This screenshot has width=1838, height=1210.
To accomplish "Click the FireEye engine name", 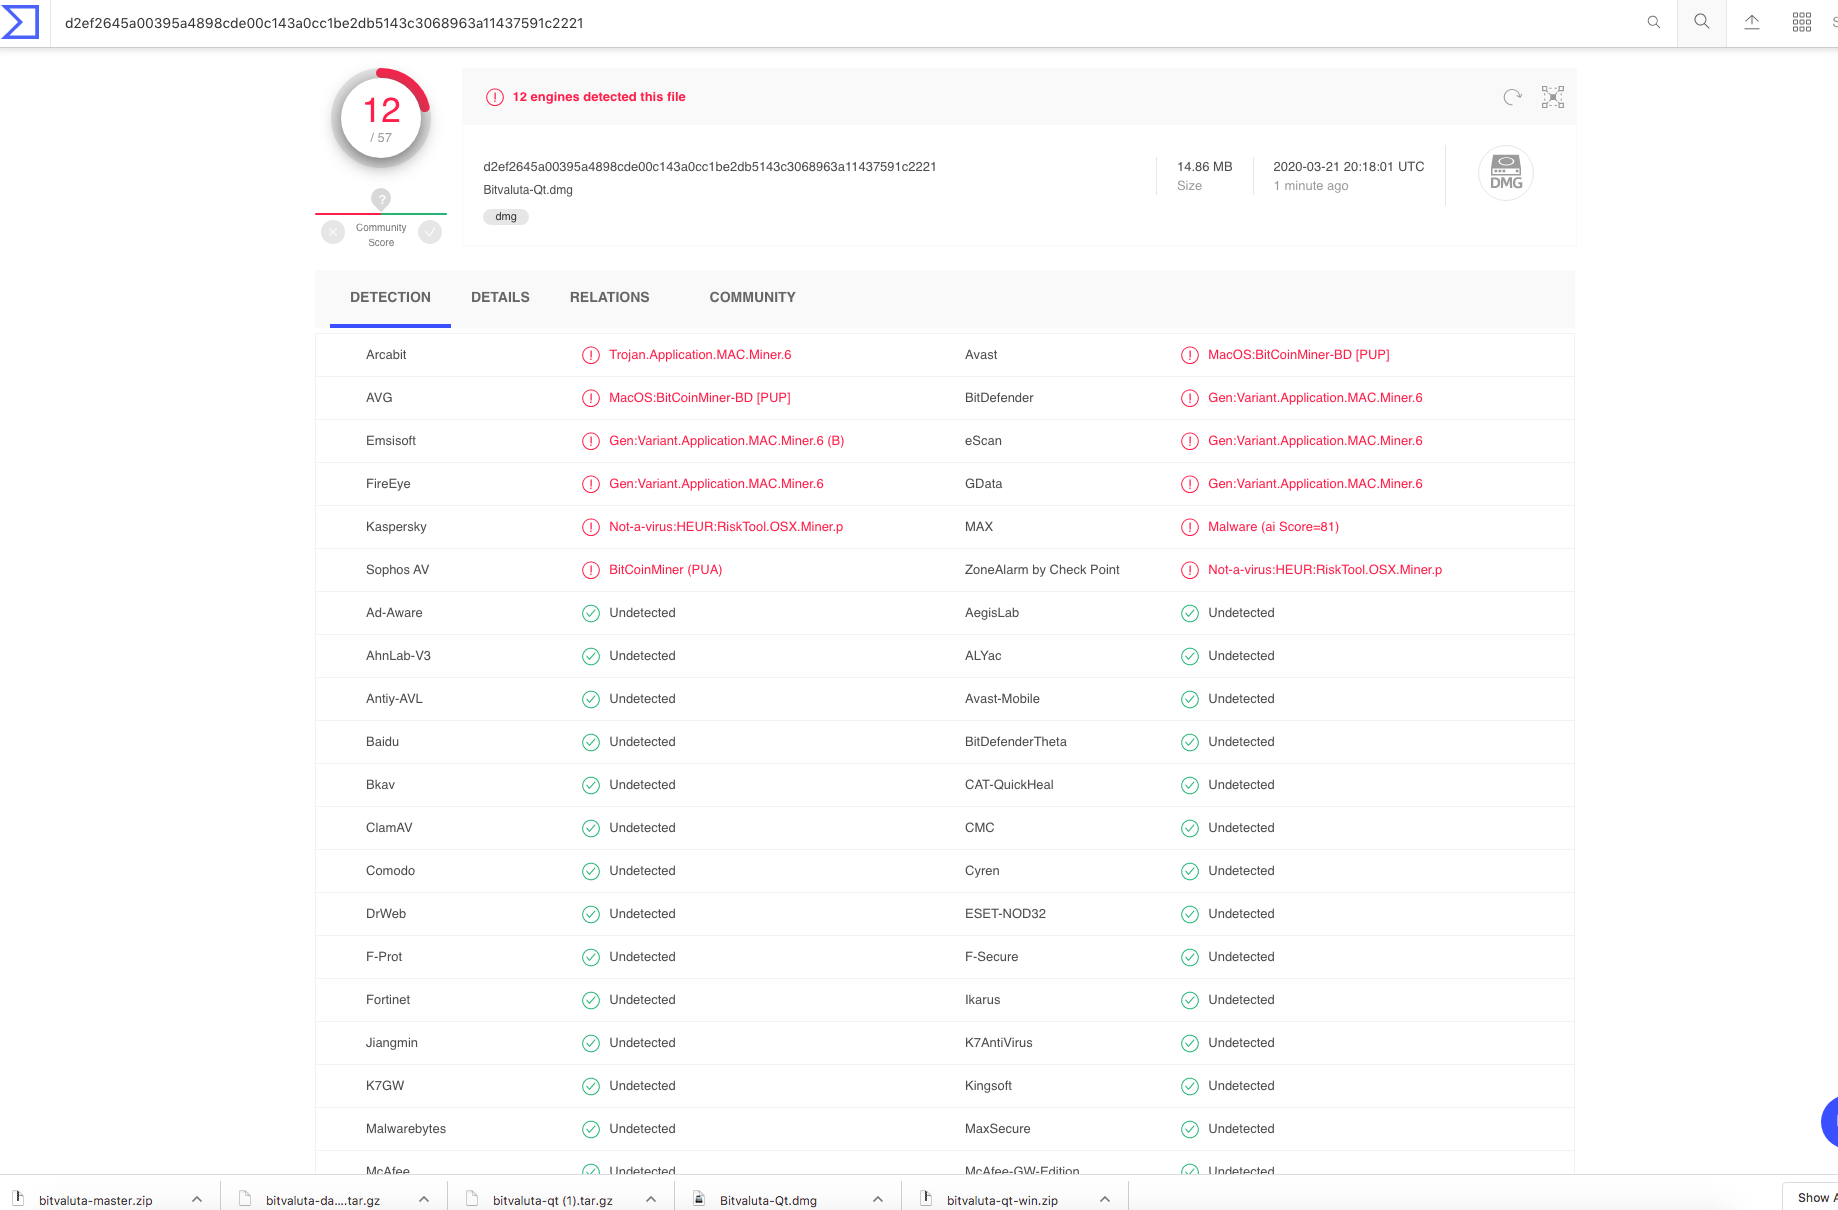I will pyautogui.click(x=388, y=484).
